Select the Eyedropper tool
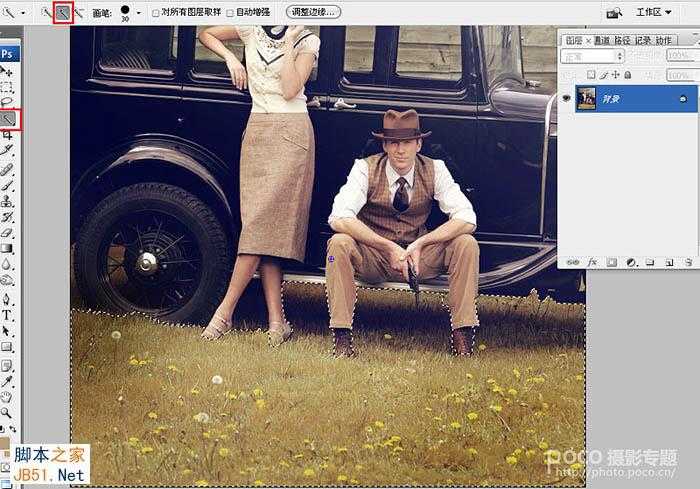Viewport: 700px width, 489px height. [x=7, y=381]
